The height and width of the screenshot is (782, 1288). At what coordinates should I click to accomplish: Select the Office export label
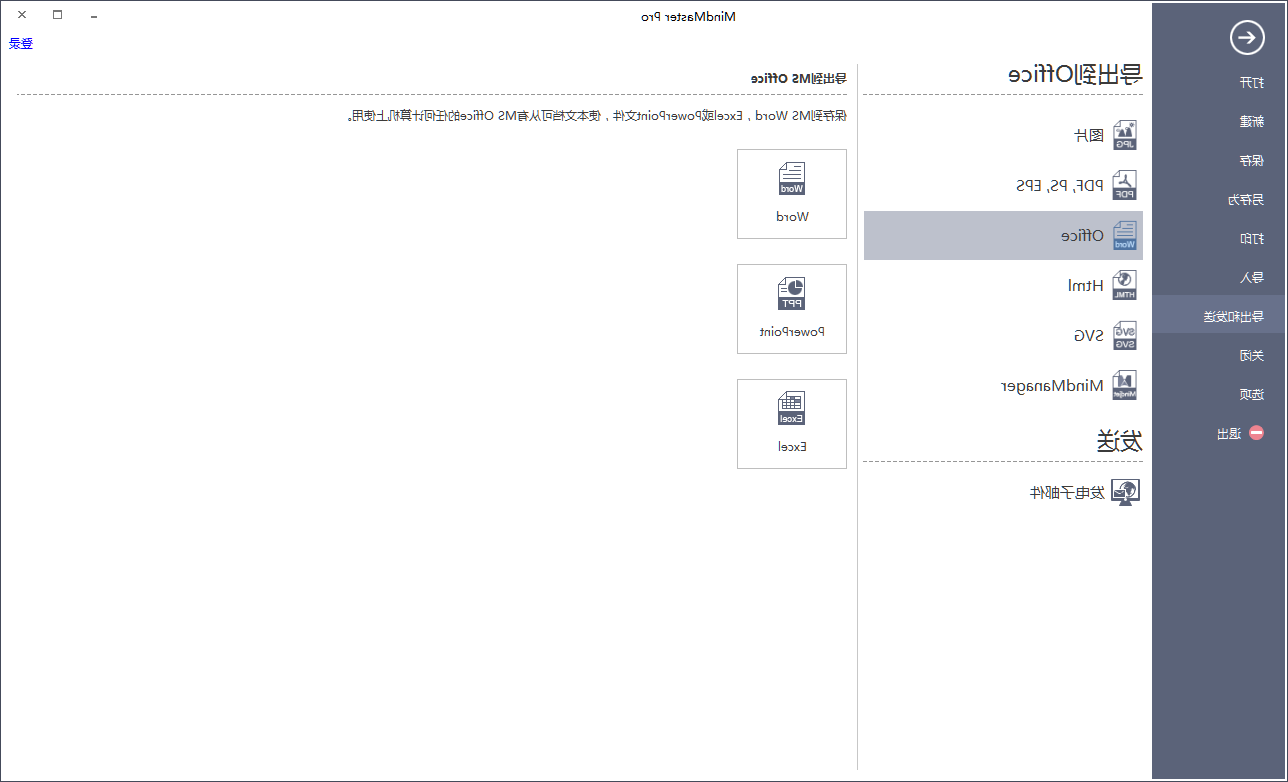1083,235
